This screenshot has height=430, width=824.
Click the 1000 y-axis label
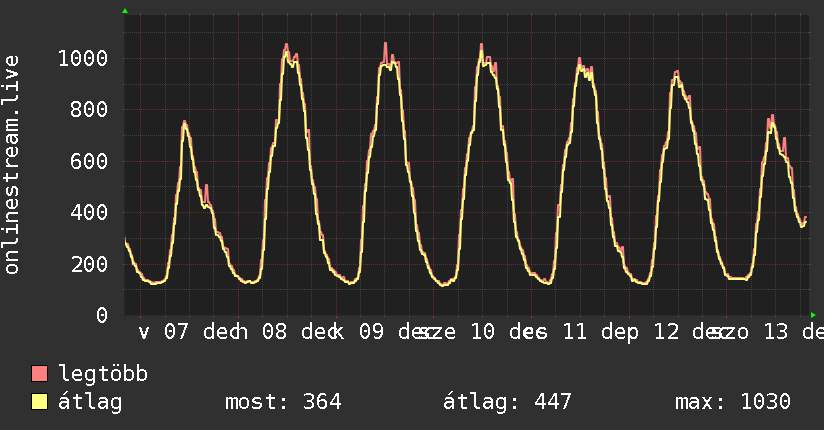coord(83,58)
